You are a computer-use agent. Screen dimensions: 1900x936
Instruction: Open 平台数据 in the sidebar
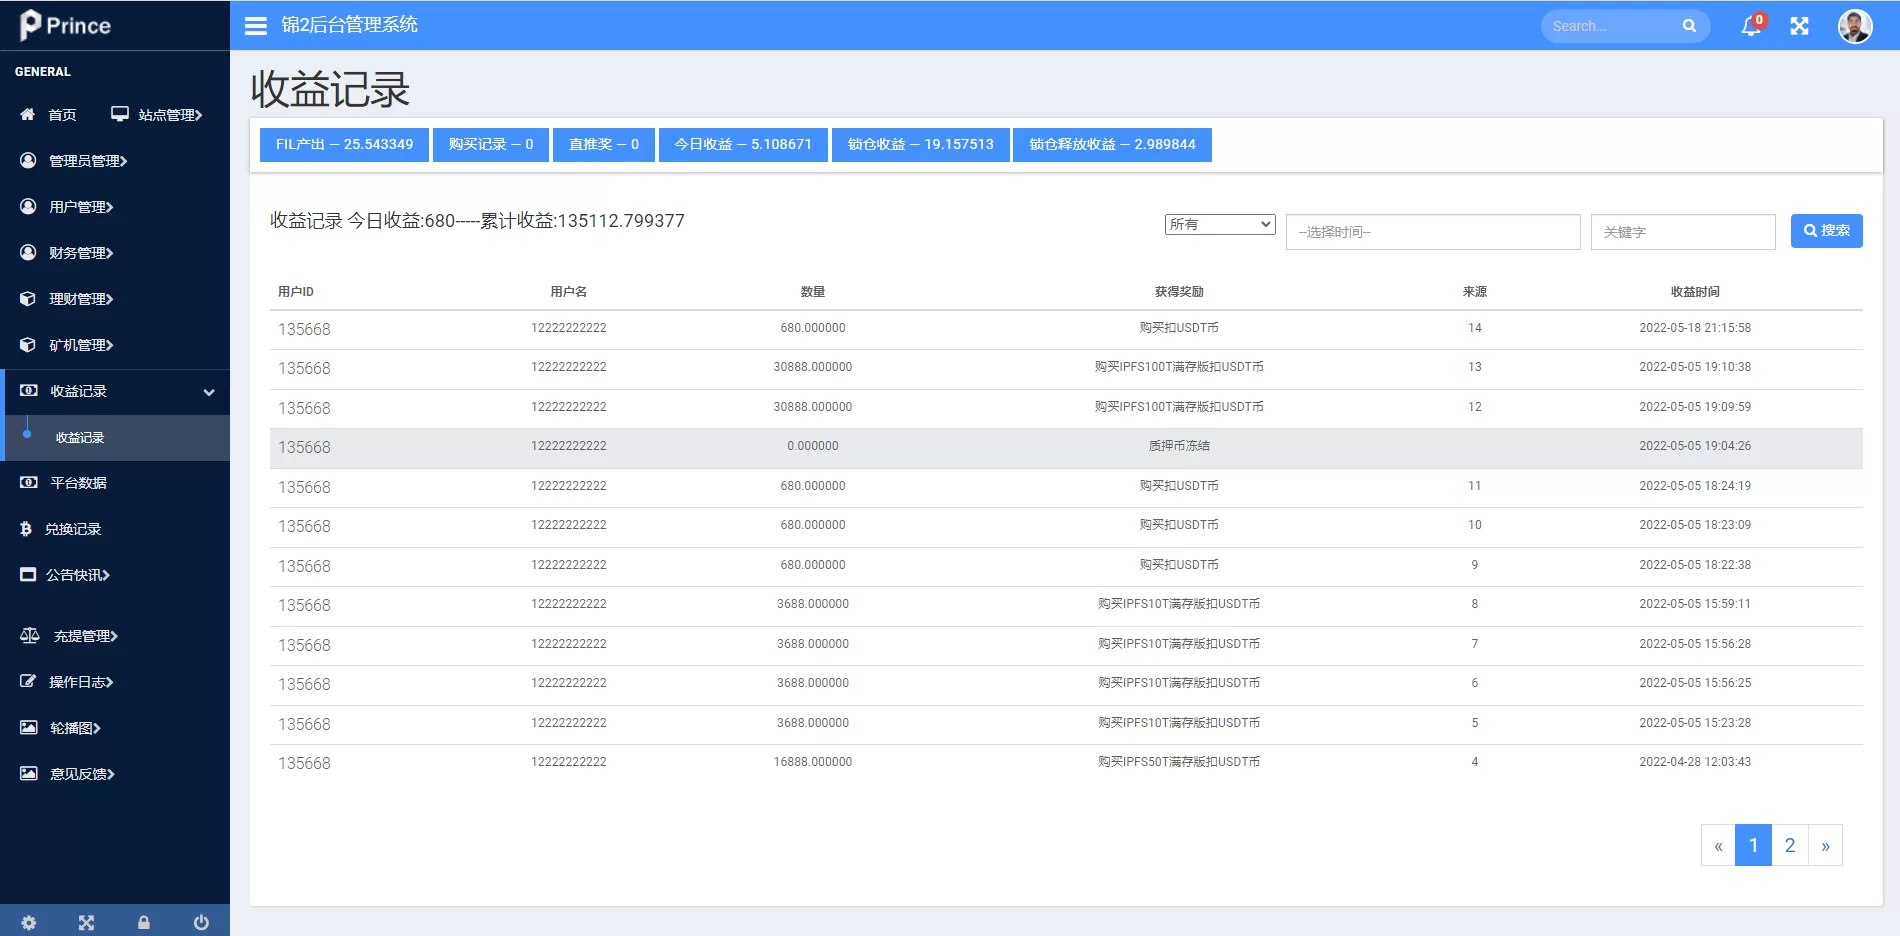coord(78,483)
